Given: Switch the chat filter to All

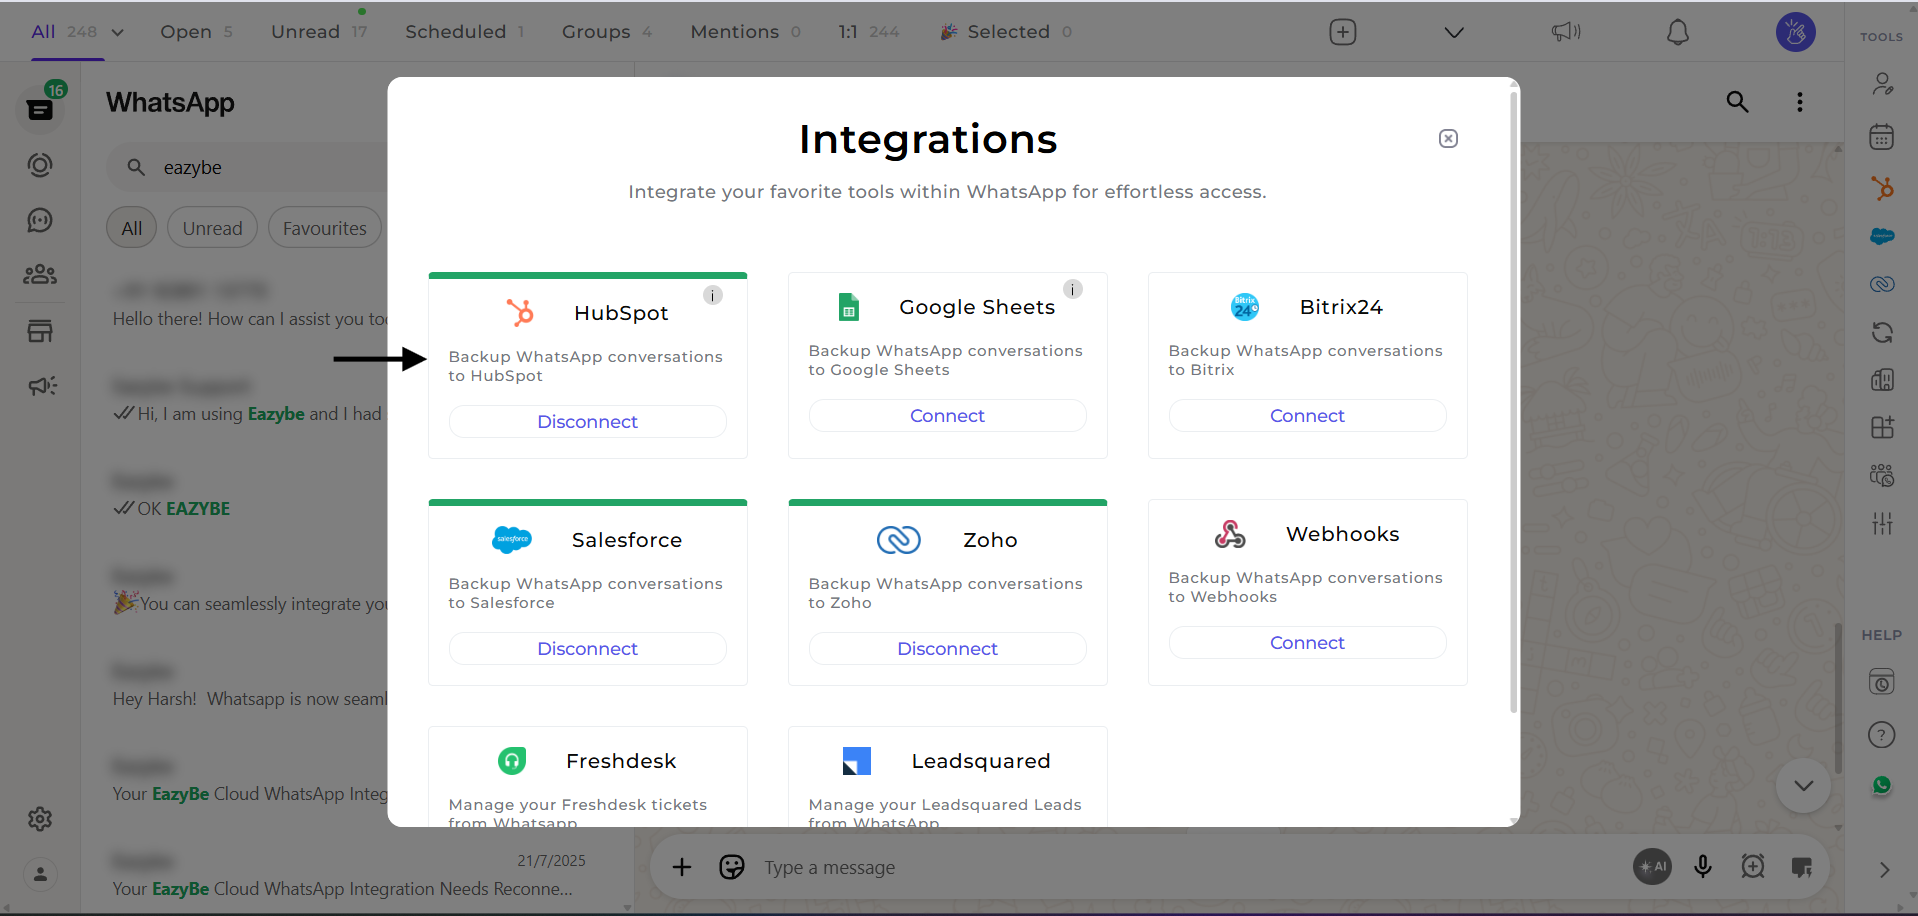Looking at the screenshot, I should pos(131,227).
